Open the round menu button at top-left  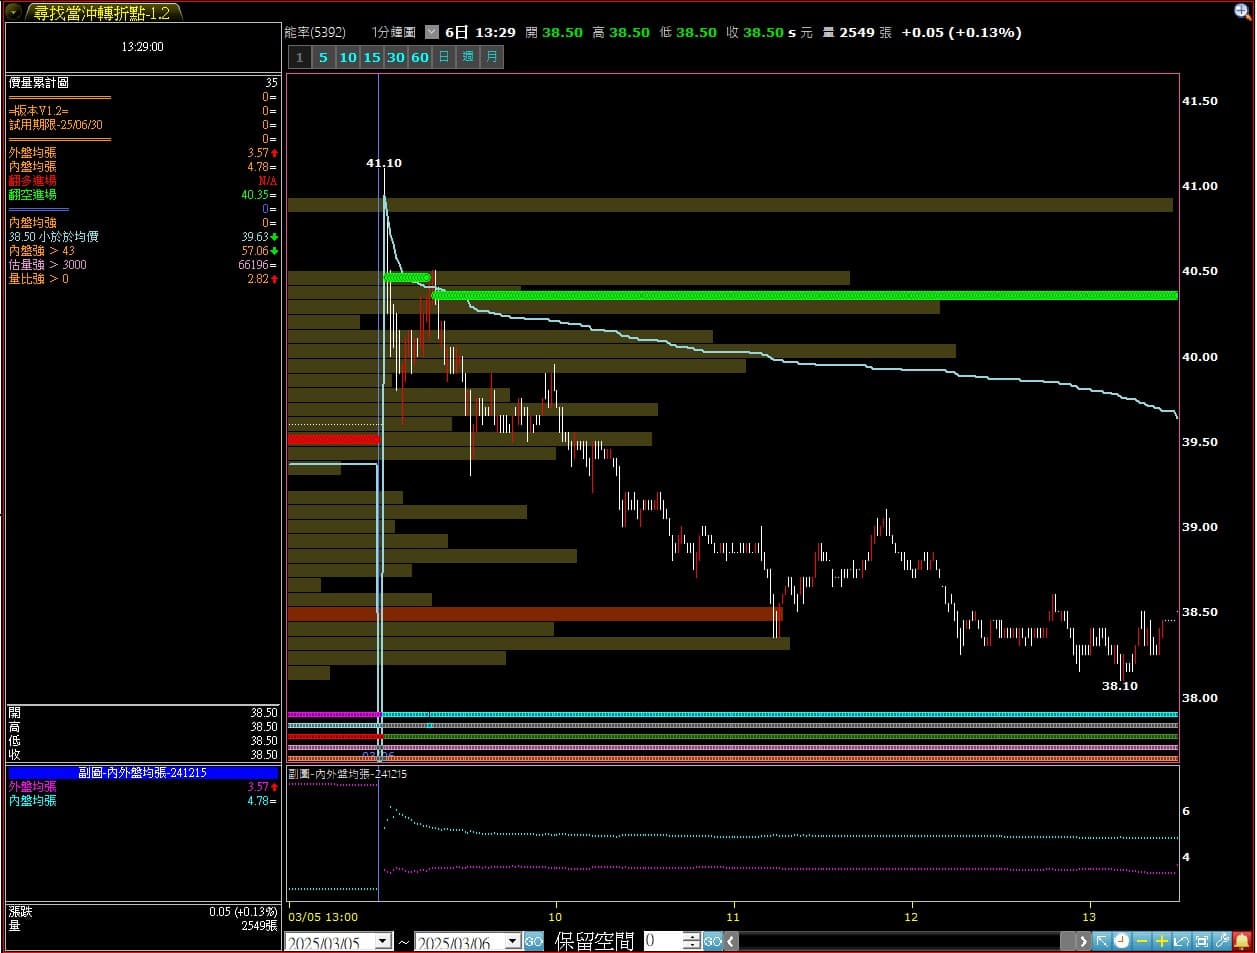(13, 12)
